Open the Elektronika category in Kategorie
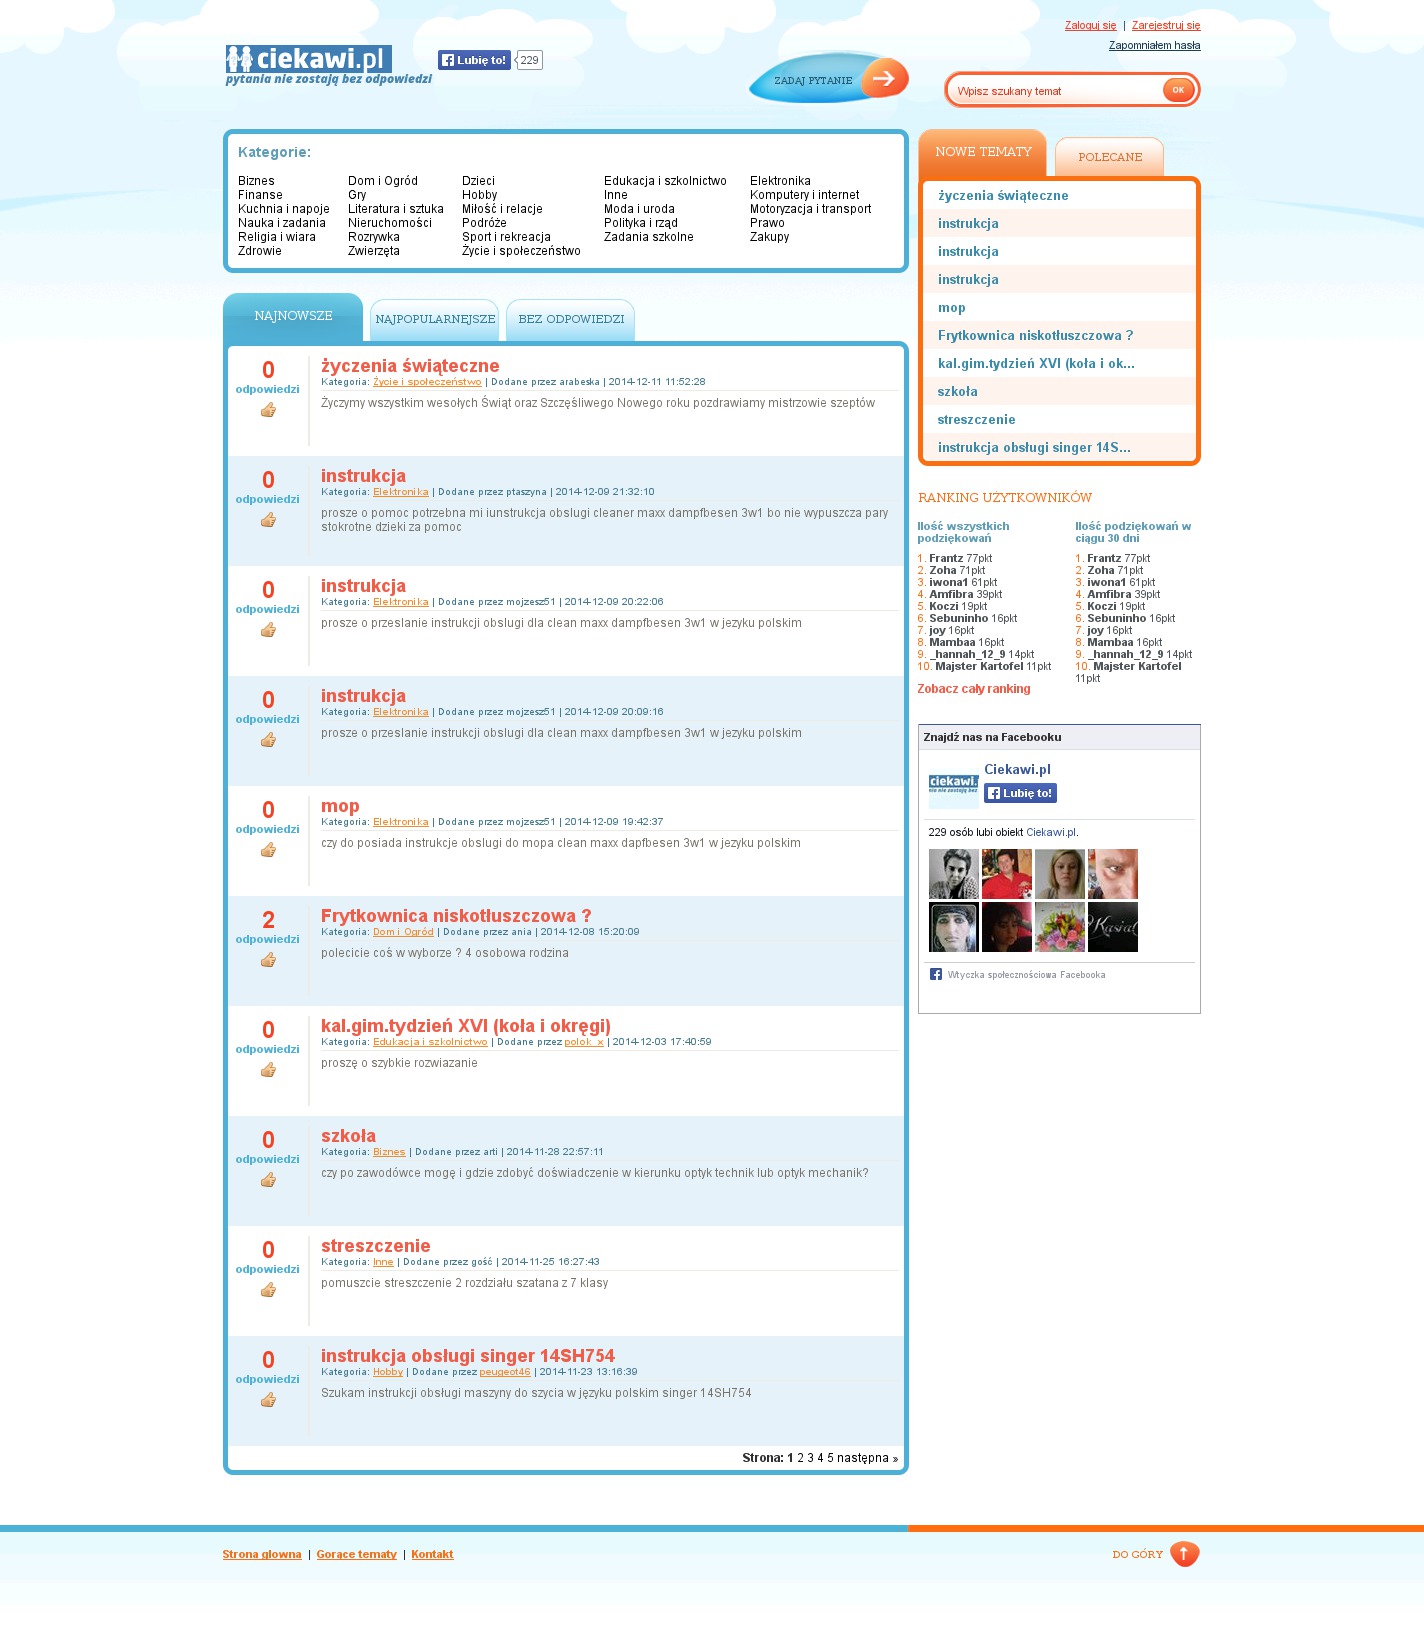The image size is (1424, 1628). pyautogui.click(x=780, y=181)
